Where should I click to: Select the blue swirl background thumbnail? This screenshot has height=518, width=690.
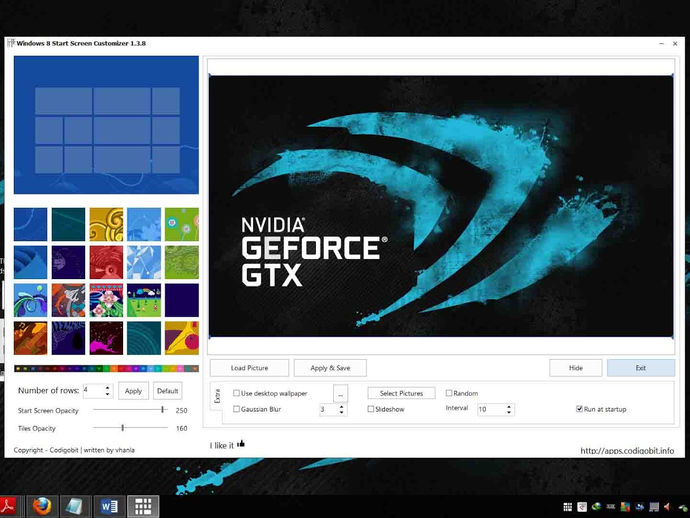click(30, 224)
